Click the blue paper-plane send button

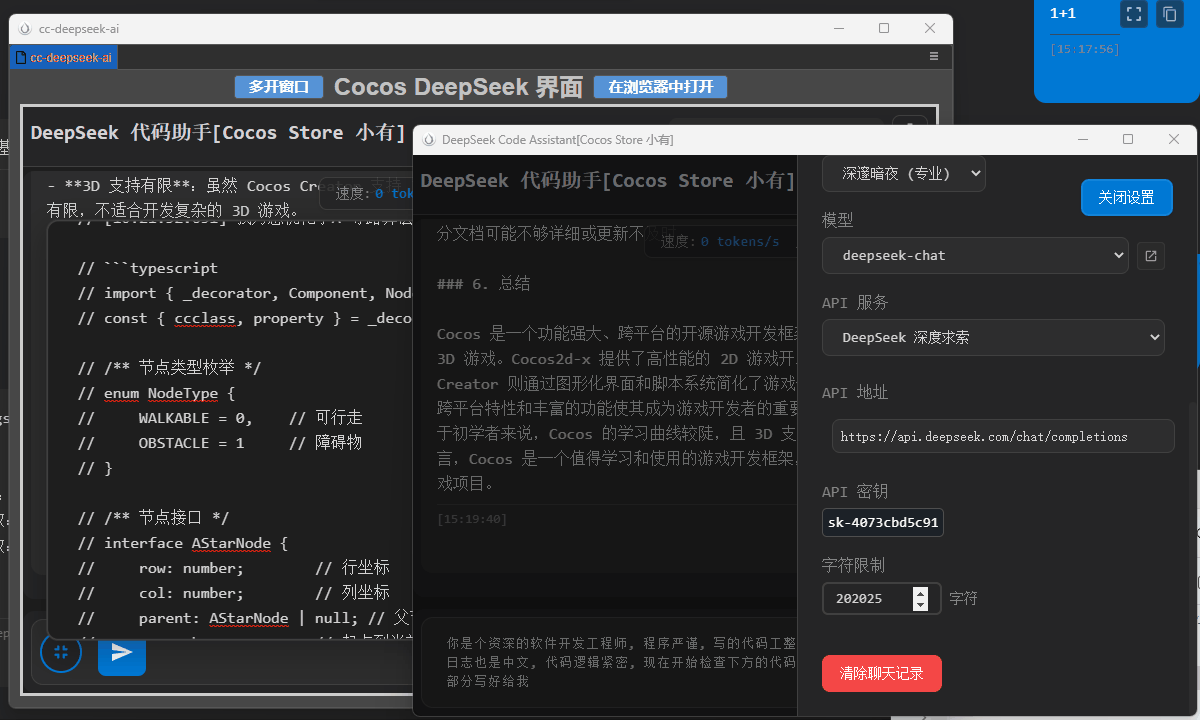(x=122, y=652)
